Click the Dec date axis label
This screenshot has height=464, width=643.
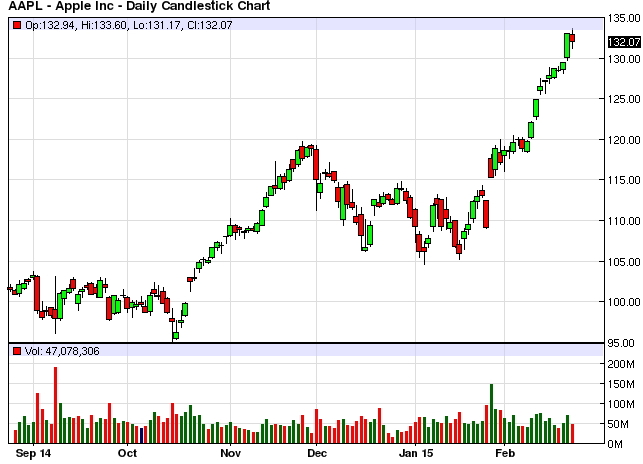(x=317, y=453)
